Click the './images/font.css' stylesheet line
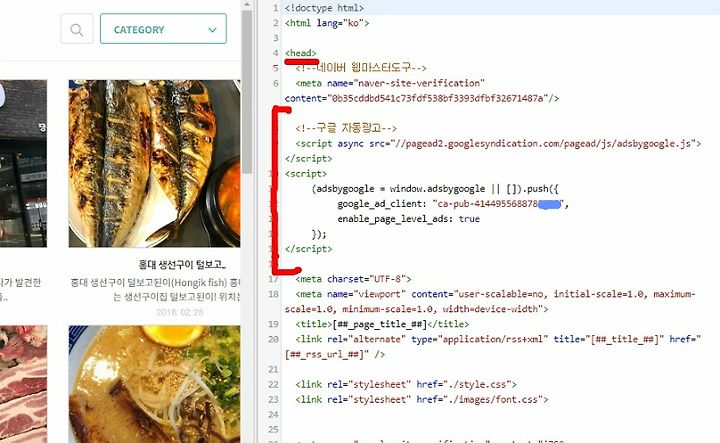This screenshot has height=443, width=720. (x=422, y=399)
